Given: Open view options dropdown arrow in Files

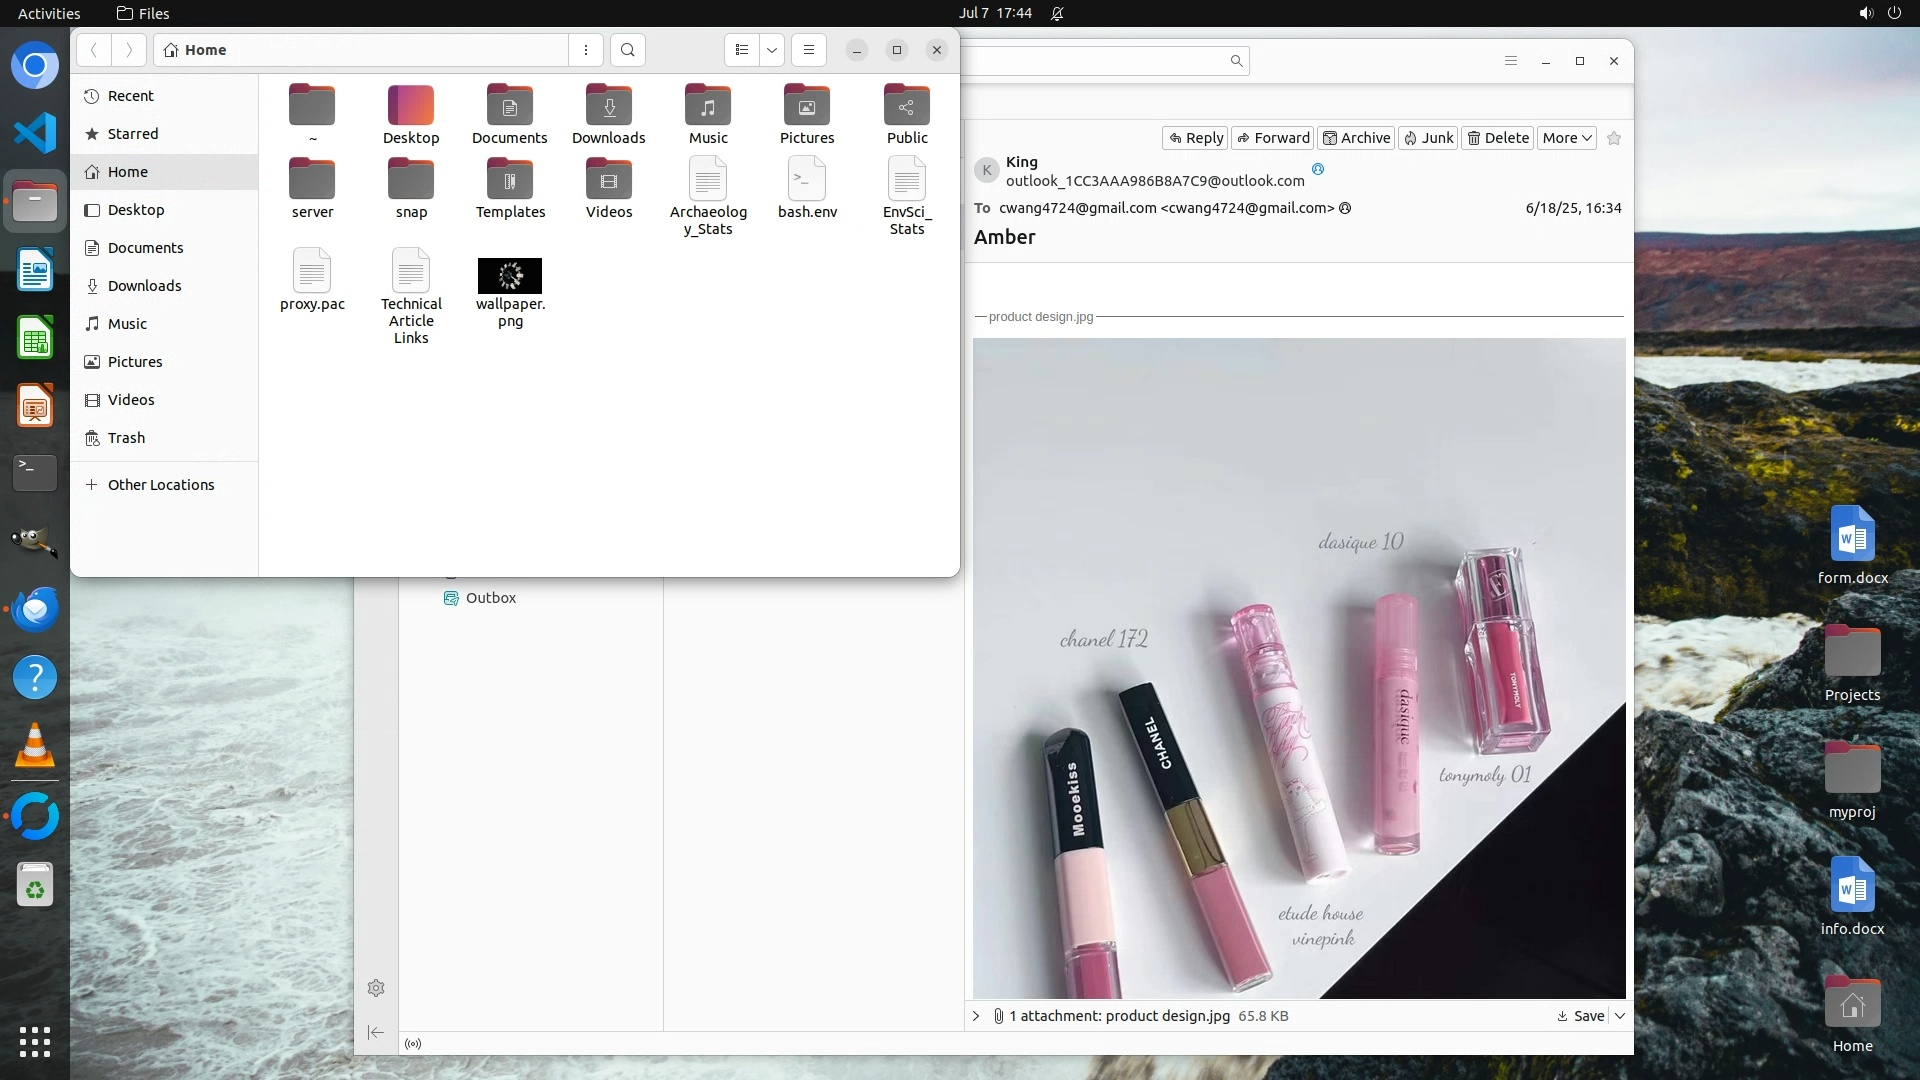Looking at the screenshot, I should click(772, 50).
